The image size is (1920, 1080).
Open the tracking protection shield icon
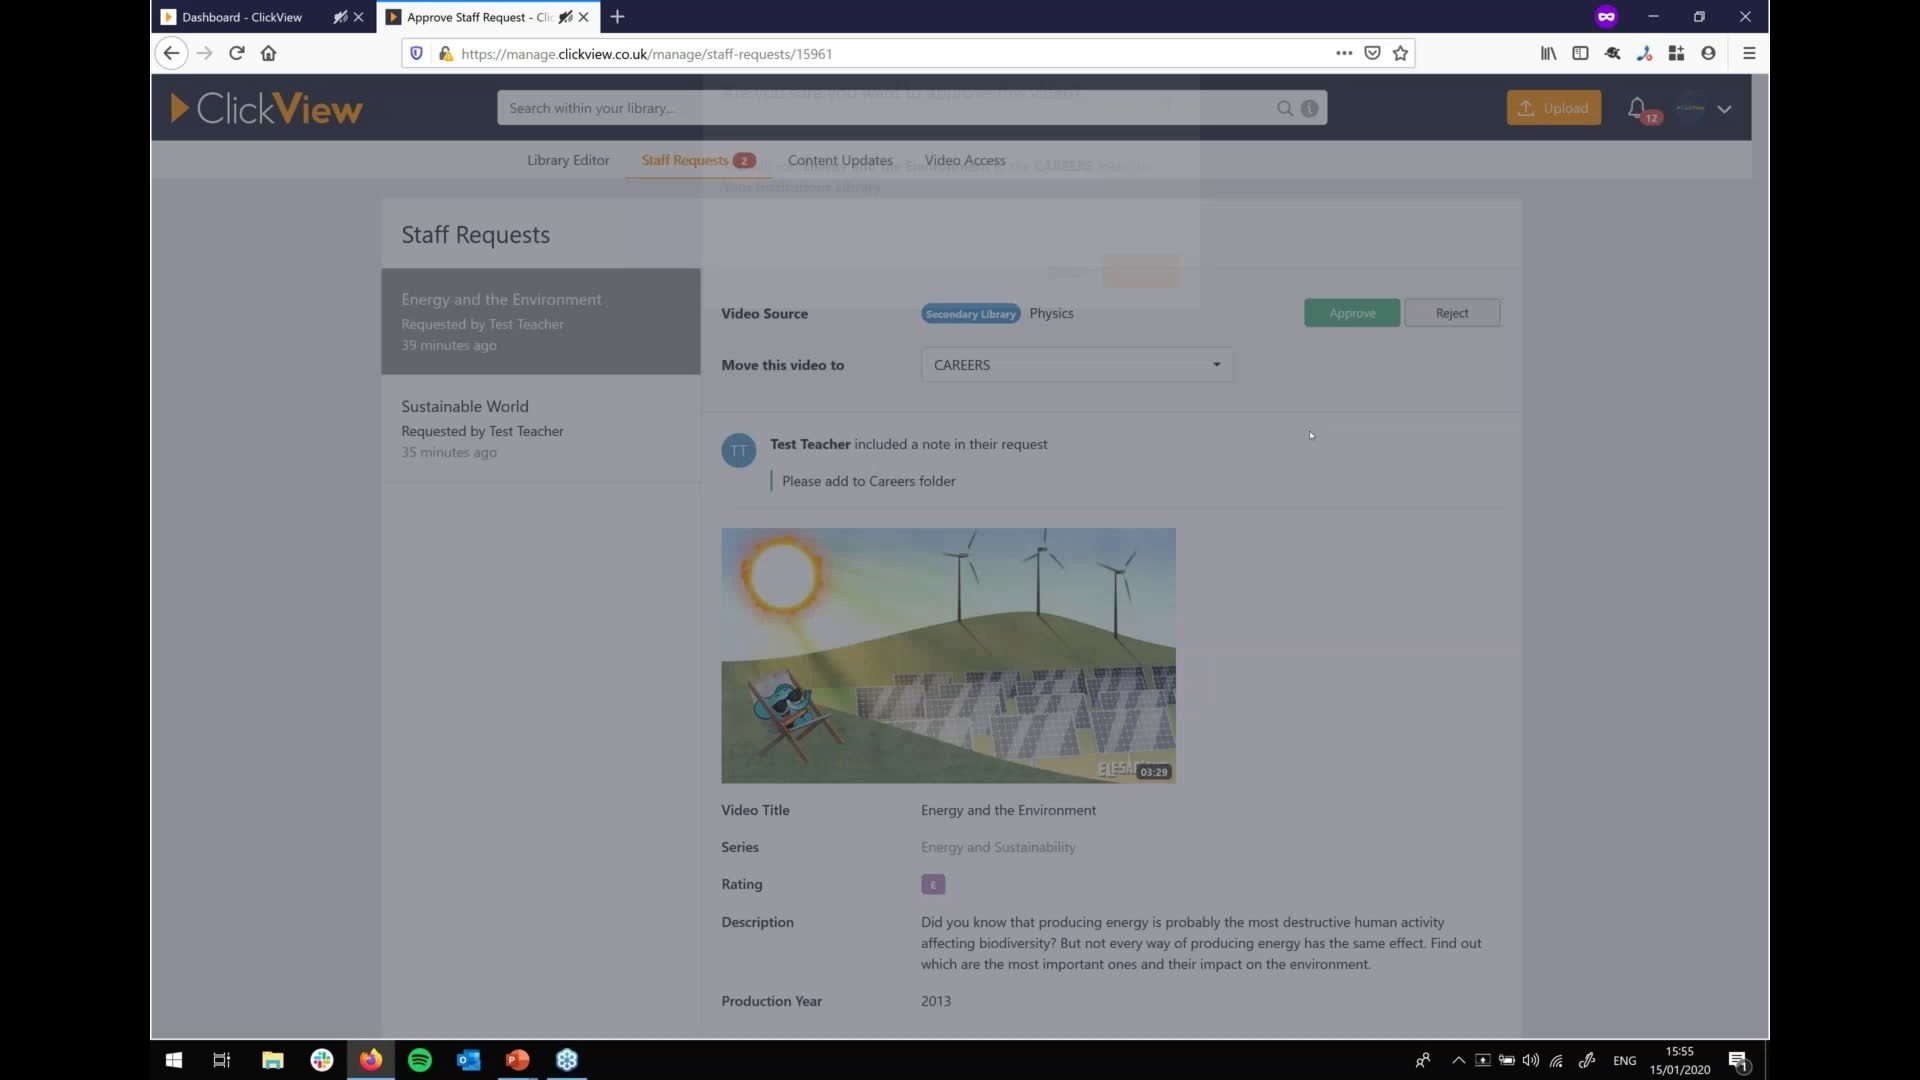[x=416, y=53]
